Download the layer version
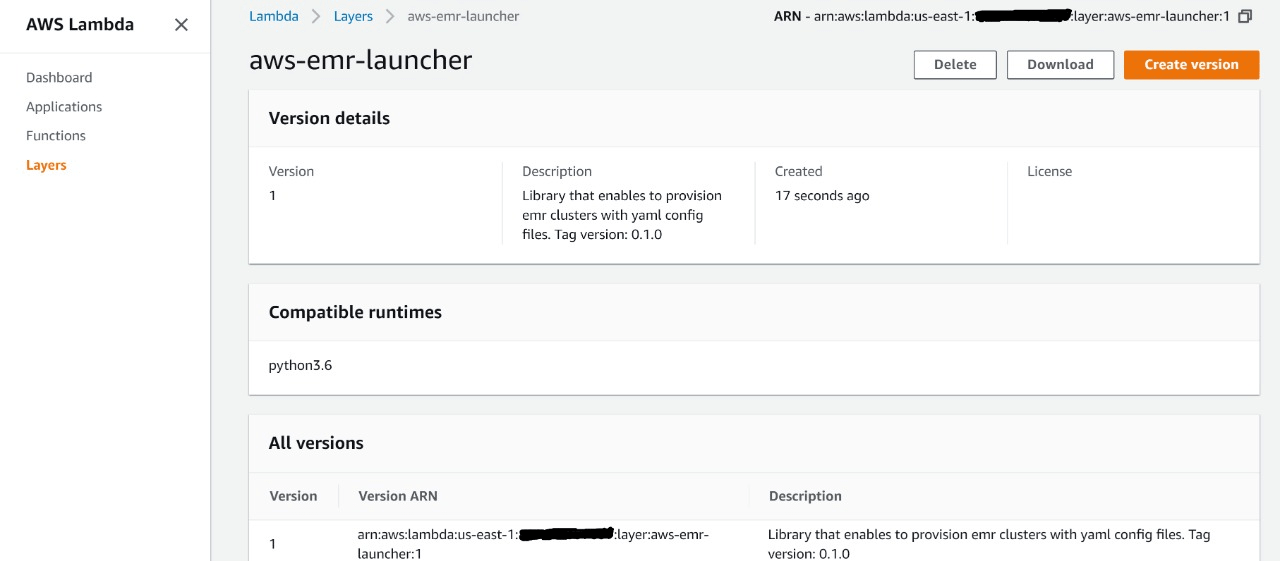The height and width of the screenshot is (561, 1280). tap(1060, 64)
